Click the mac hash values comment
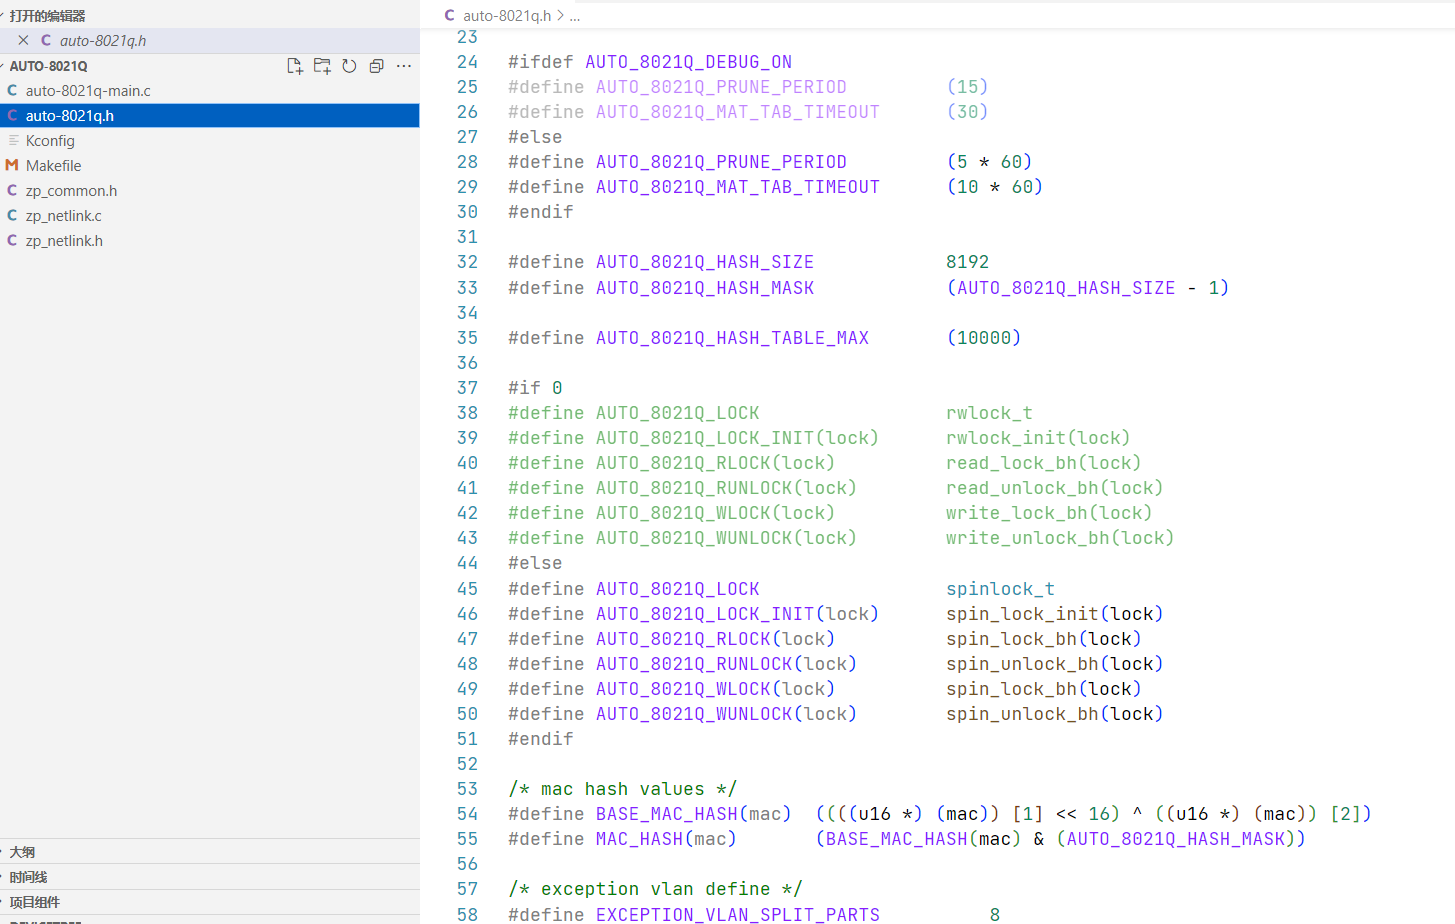This screenshot has height=924, width=1455. (623, 789)
